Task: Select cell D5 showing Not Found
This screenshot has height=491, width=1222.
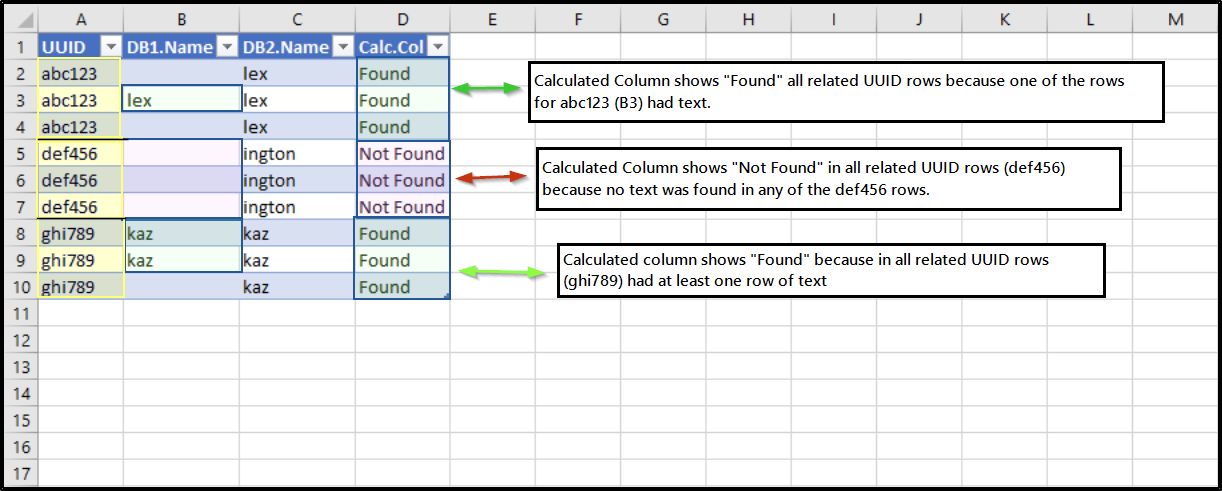Action: (403, 154)
